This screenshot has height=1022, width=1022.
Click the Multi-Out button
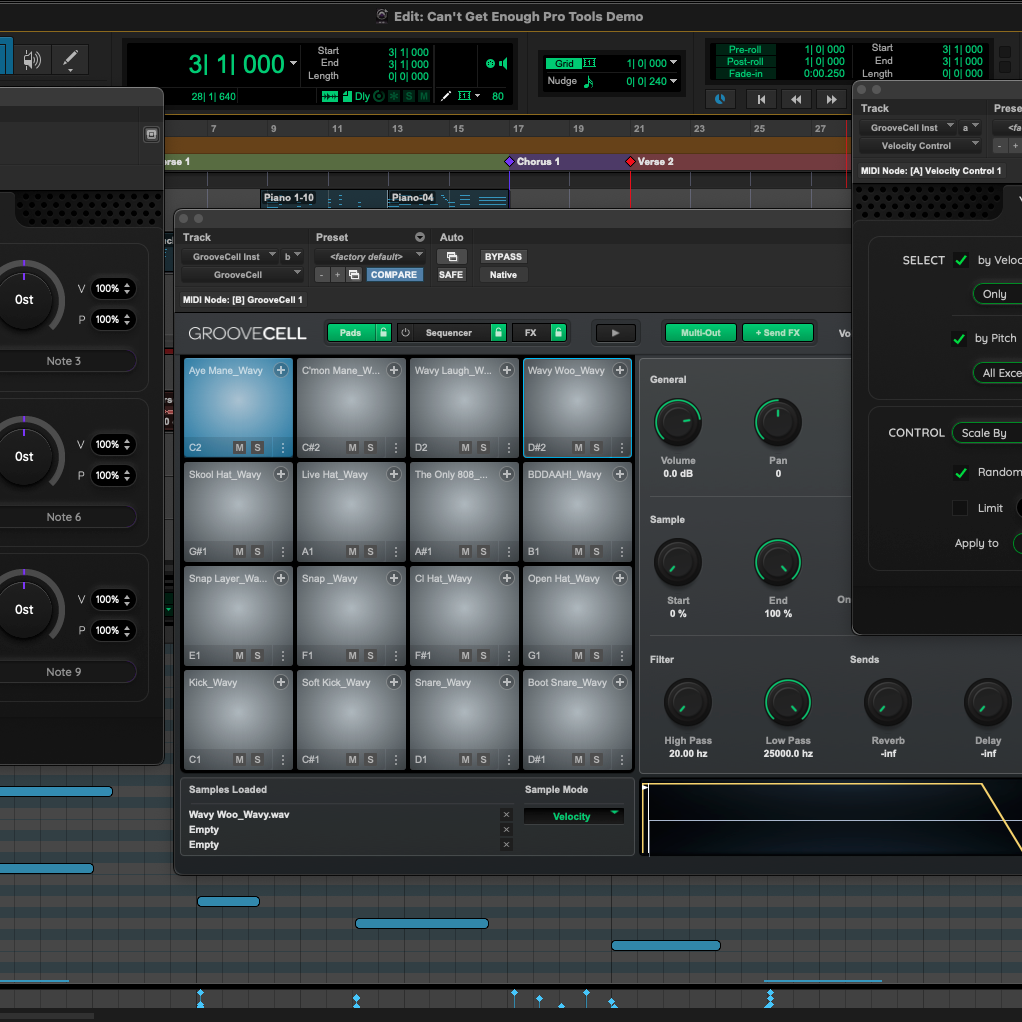click(x=700, y=333)
